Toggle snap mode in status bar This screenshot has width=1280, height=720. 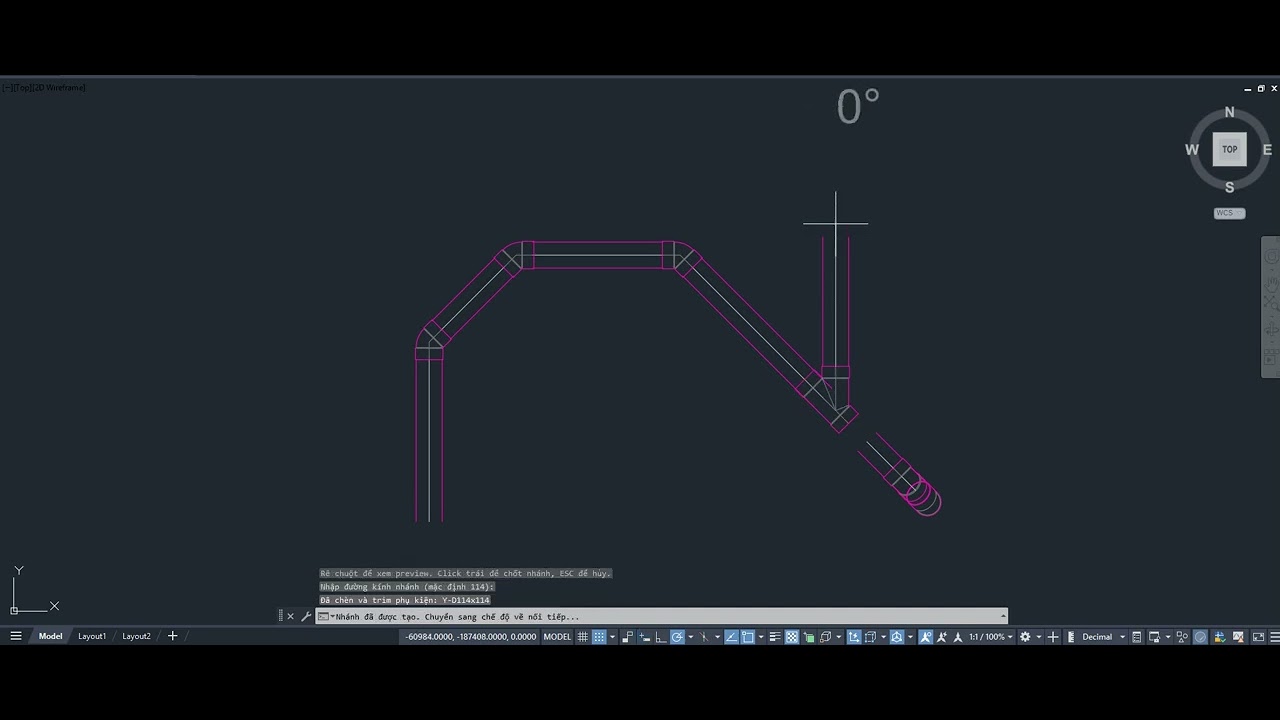[599, 636]
